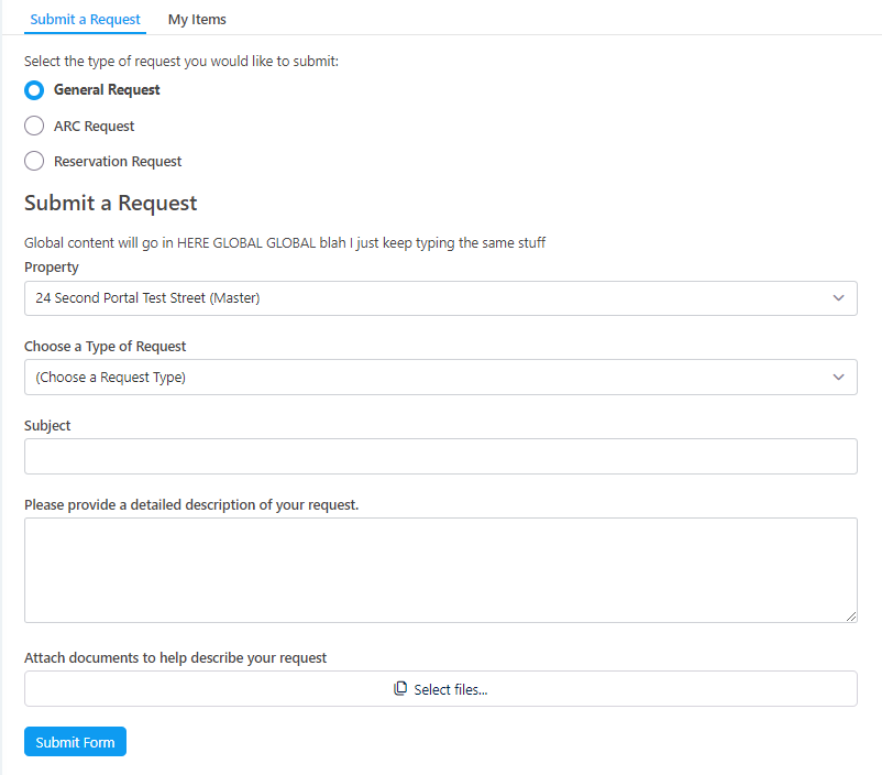
Task: Click the Submit Form button
Action: pyautogui.click(x=75, y=742)
